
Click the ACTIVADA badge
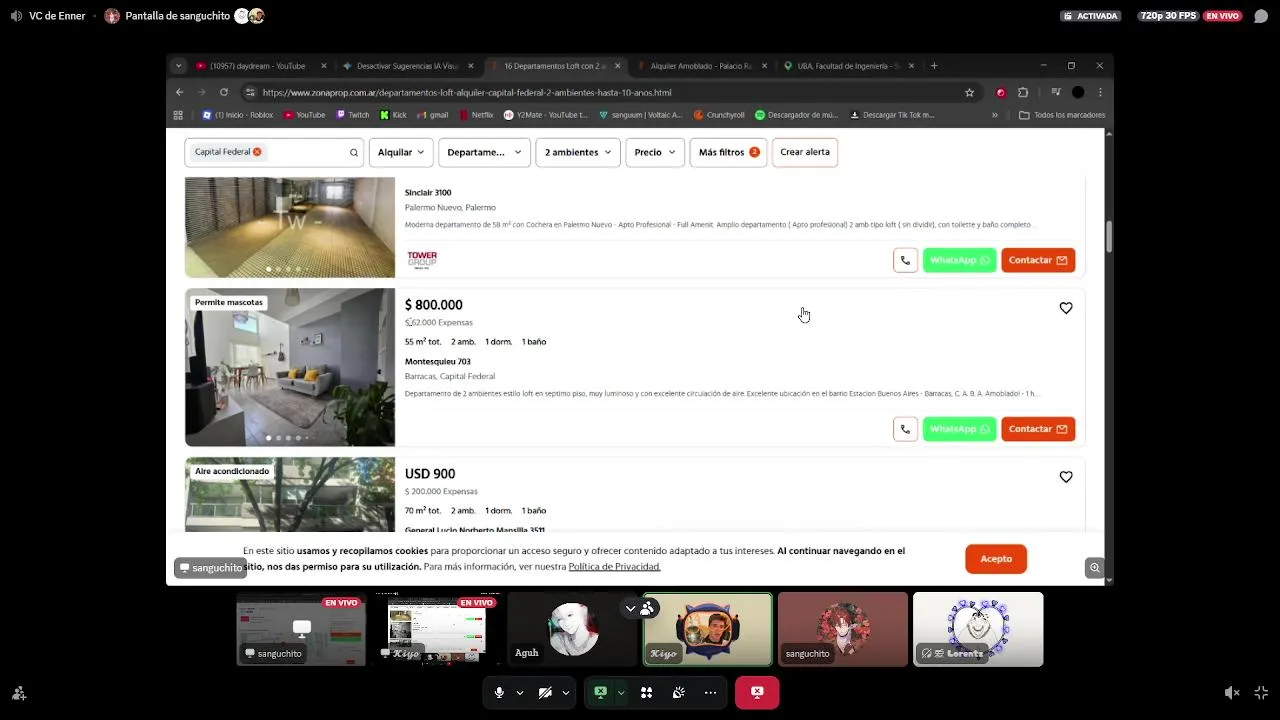pyautogui.click(x=1092, y=16)
